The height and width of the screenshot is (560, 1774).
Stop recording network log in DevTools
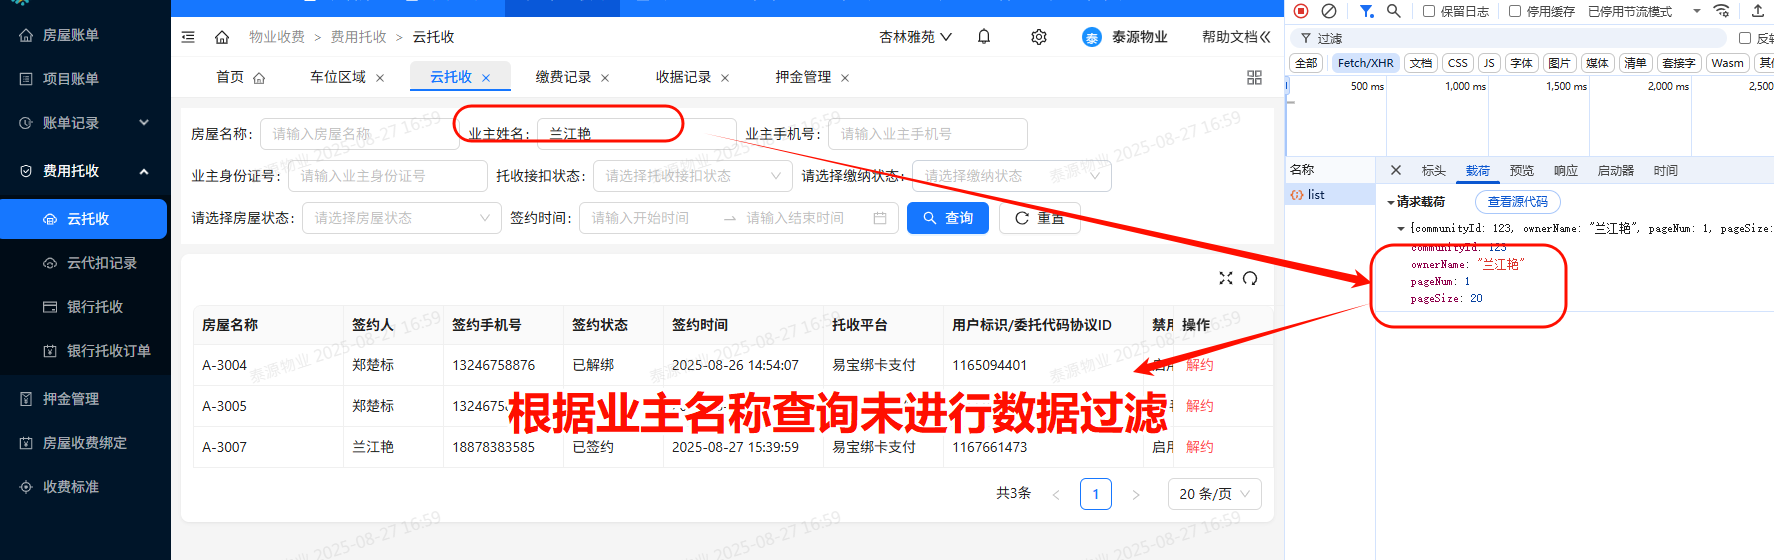tap(1301, 11)
